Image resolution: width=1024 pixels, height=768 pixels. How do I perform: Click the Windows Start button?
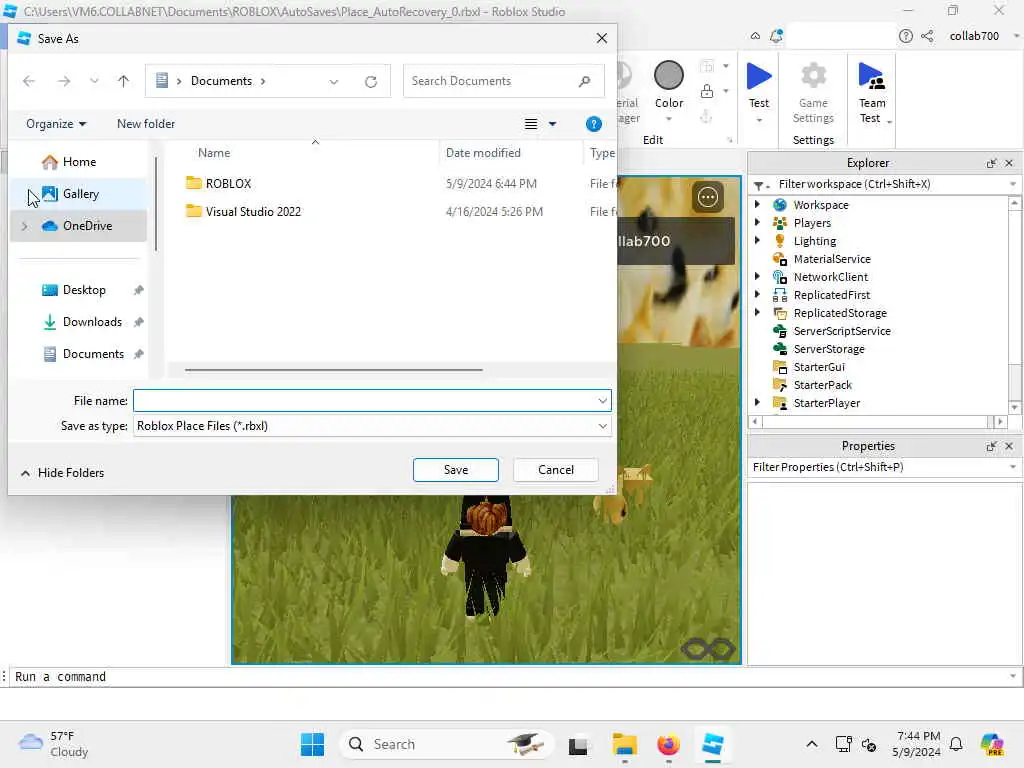click(312, 744)
